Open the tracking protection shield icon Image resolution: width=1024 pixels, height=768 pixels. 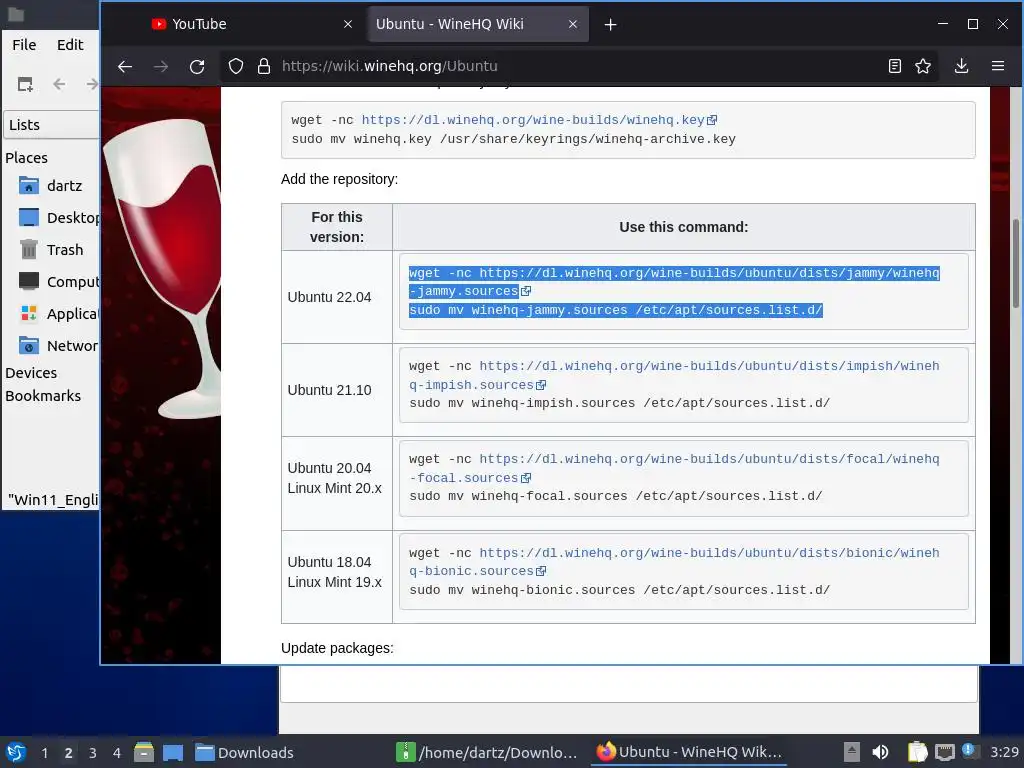coord(236,66)
